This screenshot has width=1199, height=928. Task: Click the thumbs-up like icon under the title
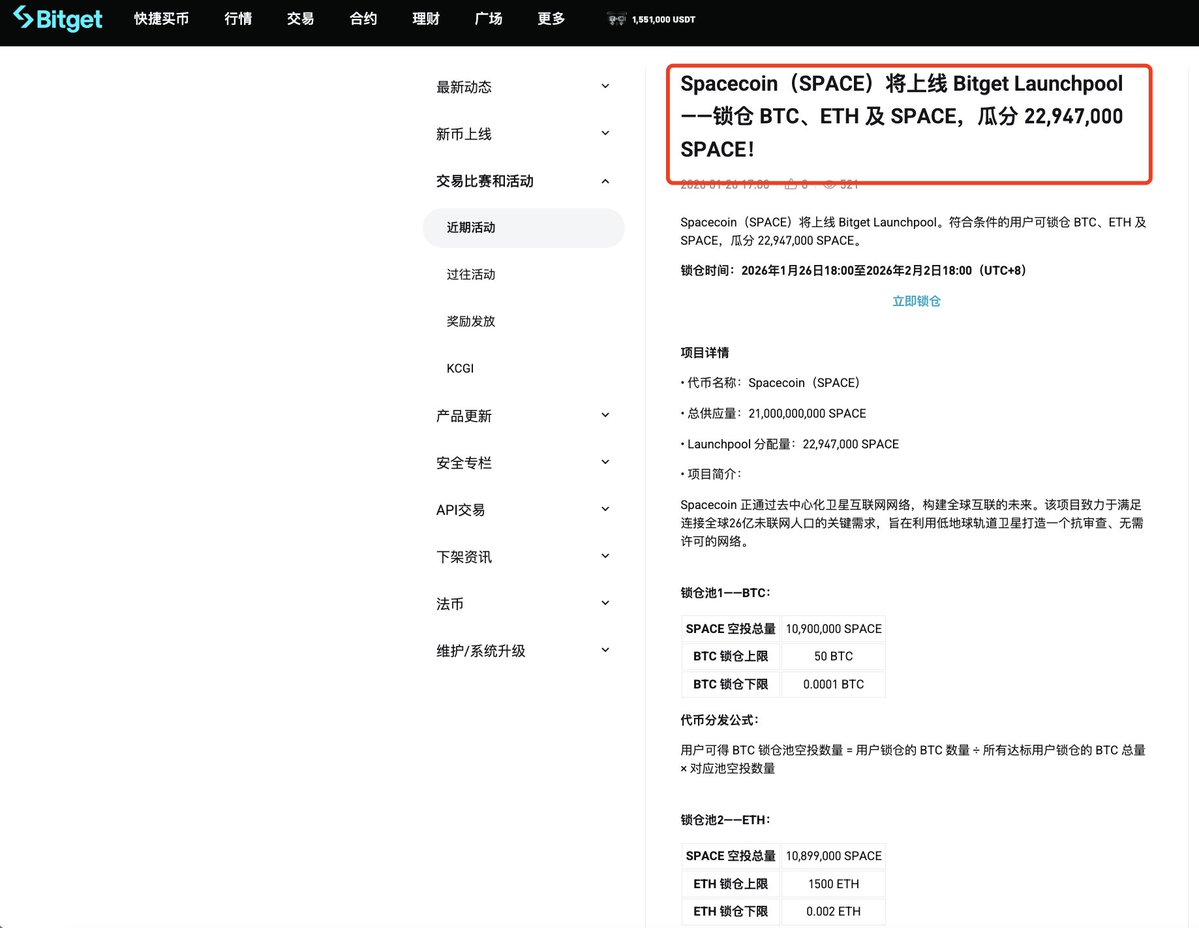click(791, 184)
